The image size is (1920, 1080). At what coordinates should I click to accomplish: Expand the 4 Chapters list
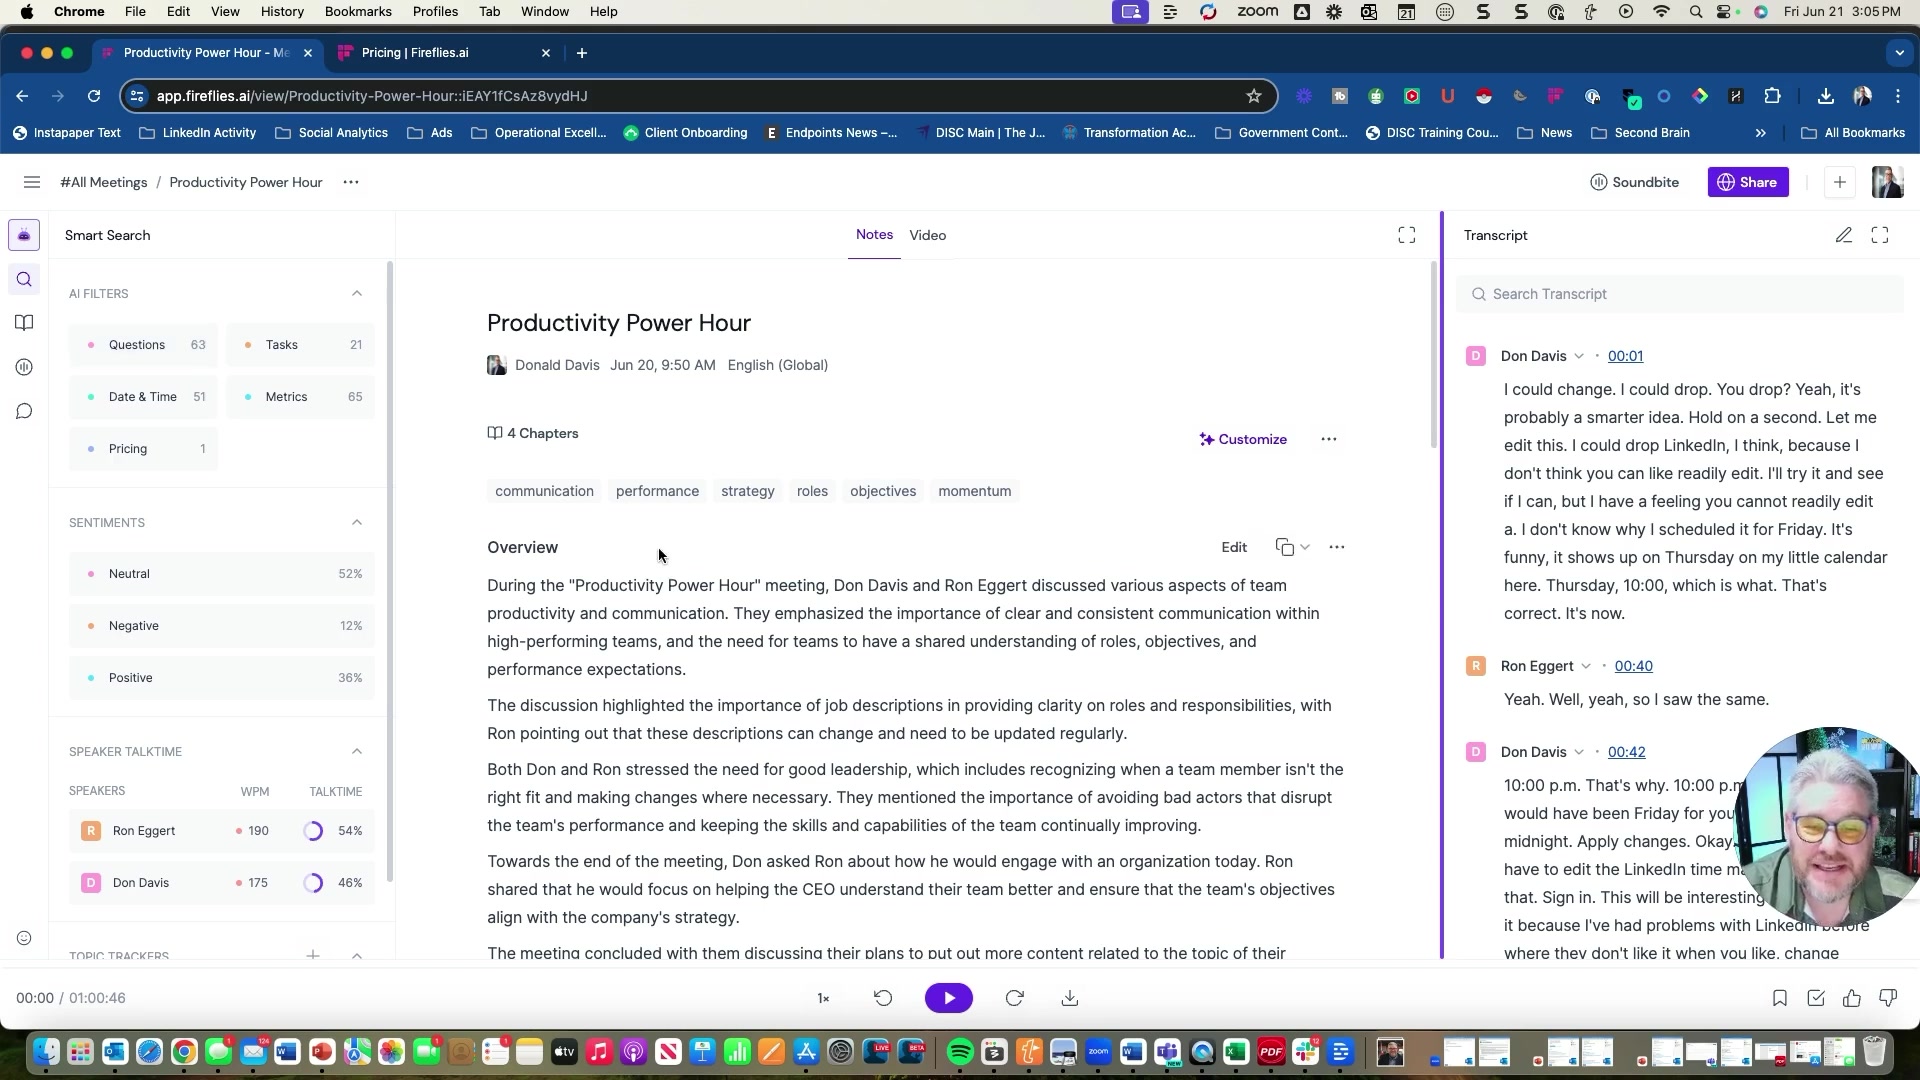click(533, 433)
